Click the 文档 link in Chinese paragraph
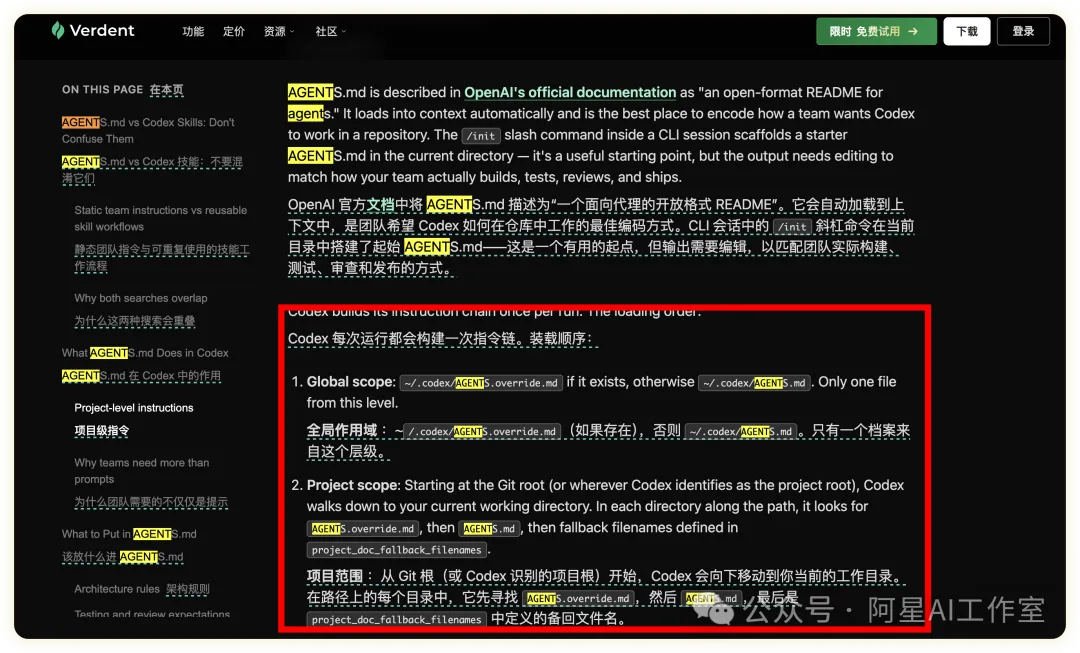Screen dimensions: 1080x653 pyautogui.click(x=381, y=205)
